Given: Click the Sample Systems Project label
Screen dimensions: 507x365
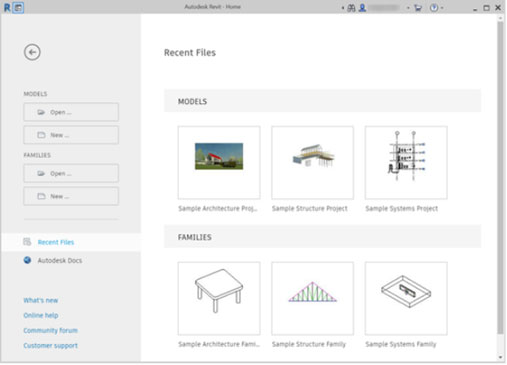Looking at the screenshot, I should pos(402,209).
